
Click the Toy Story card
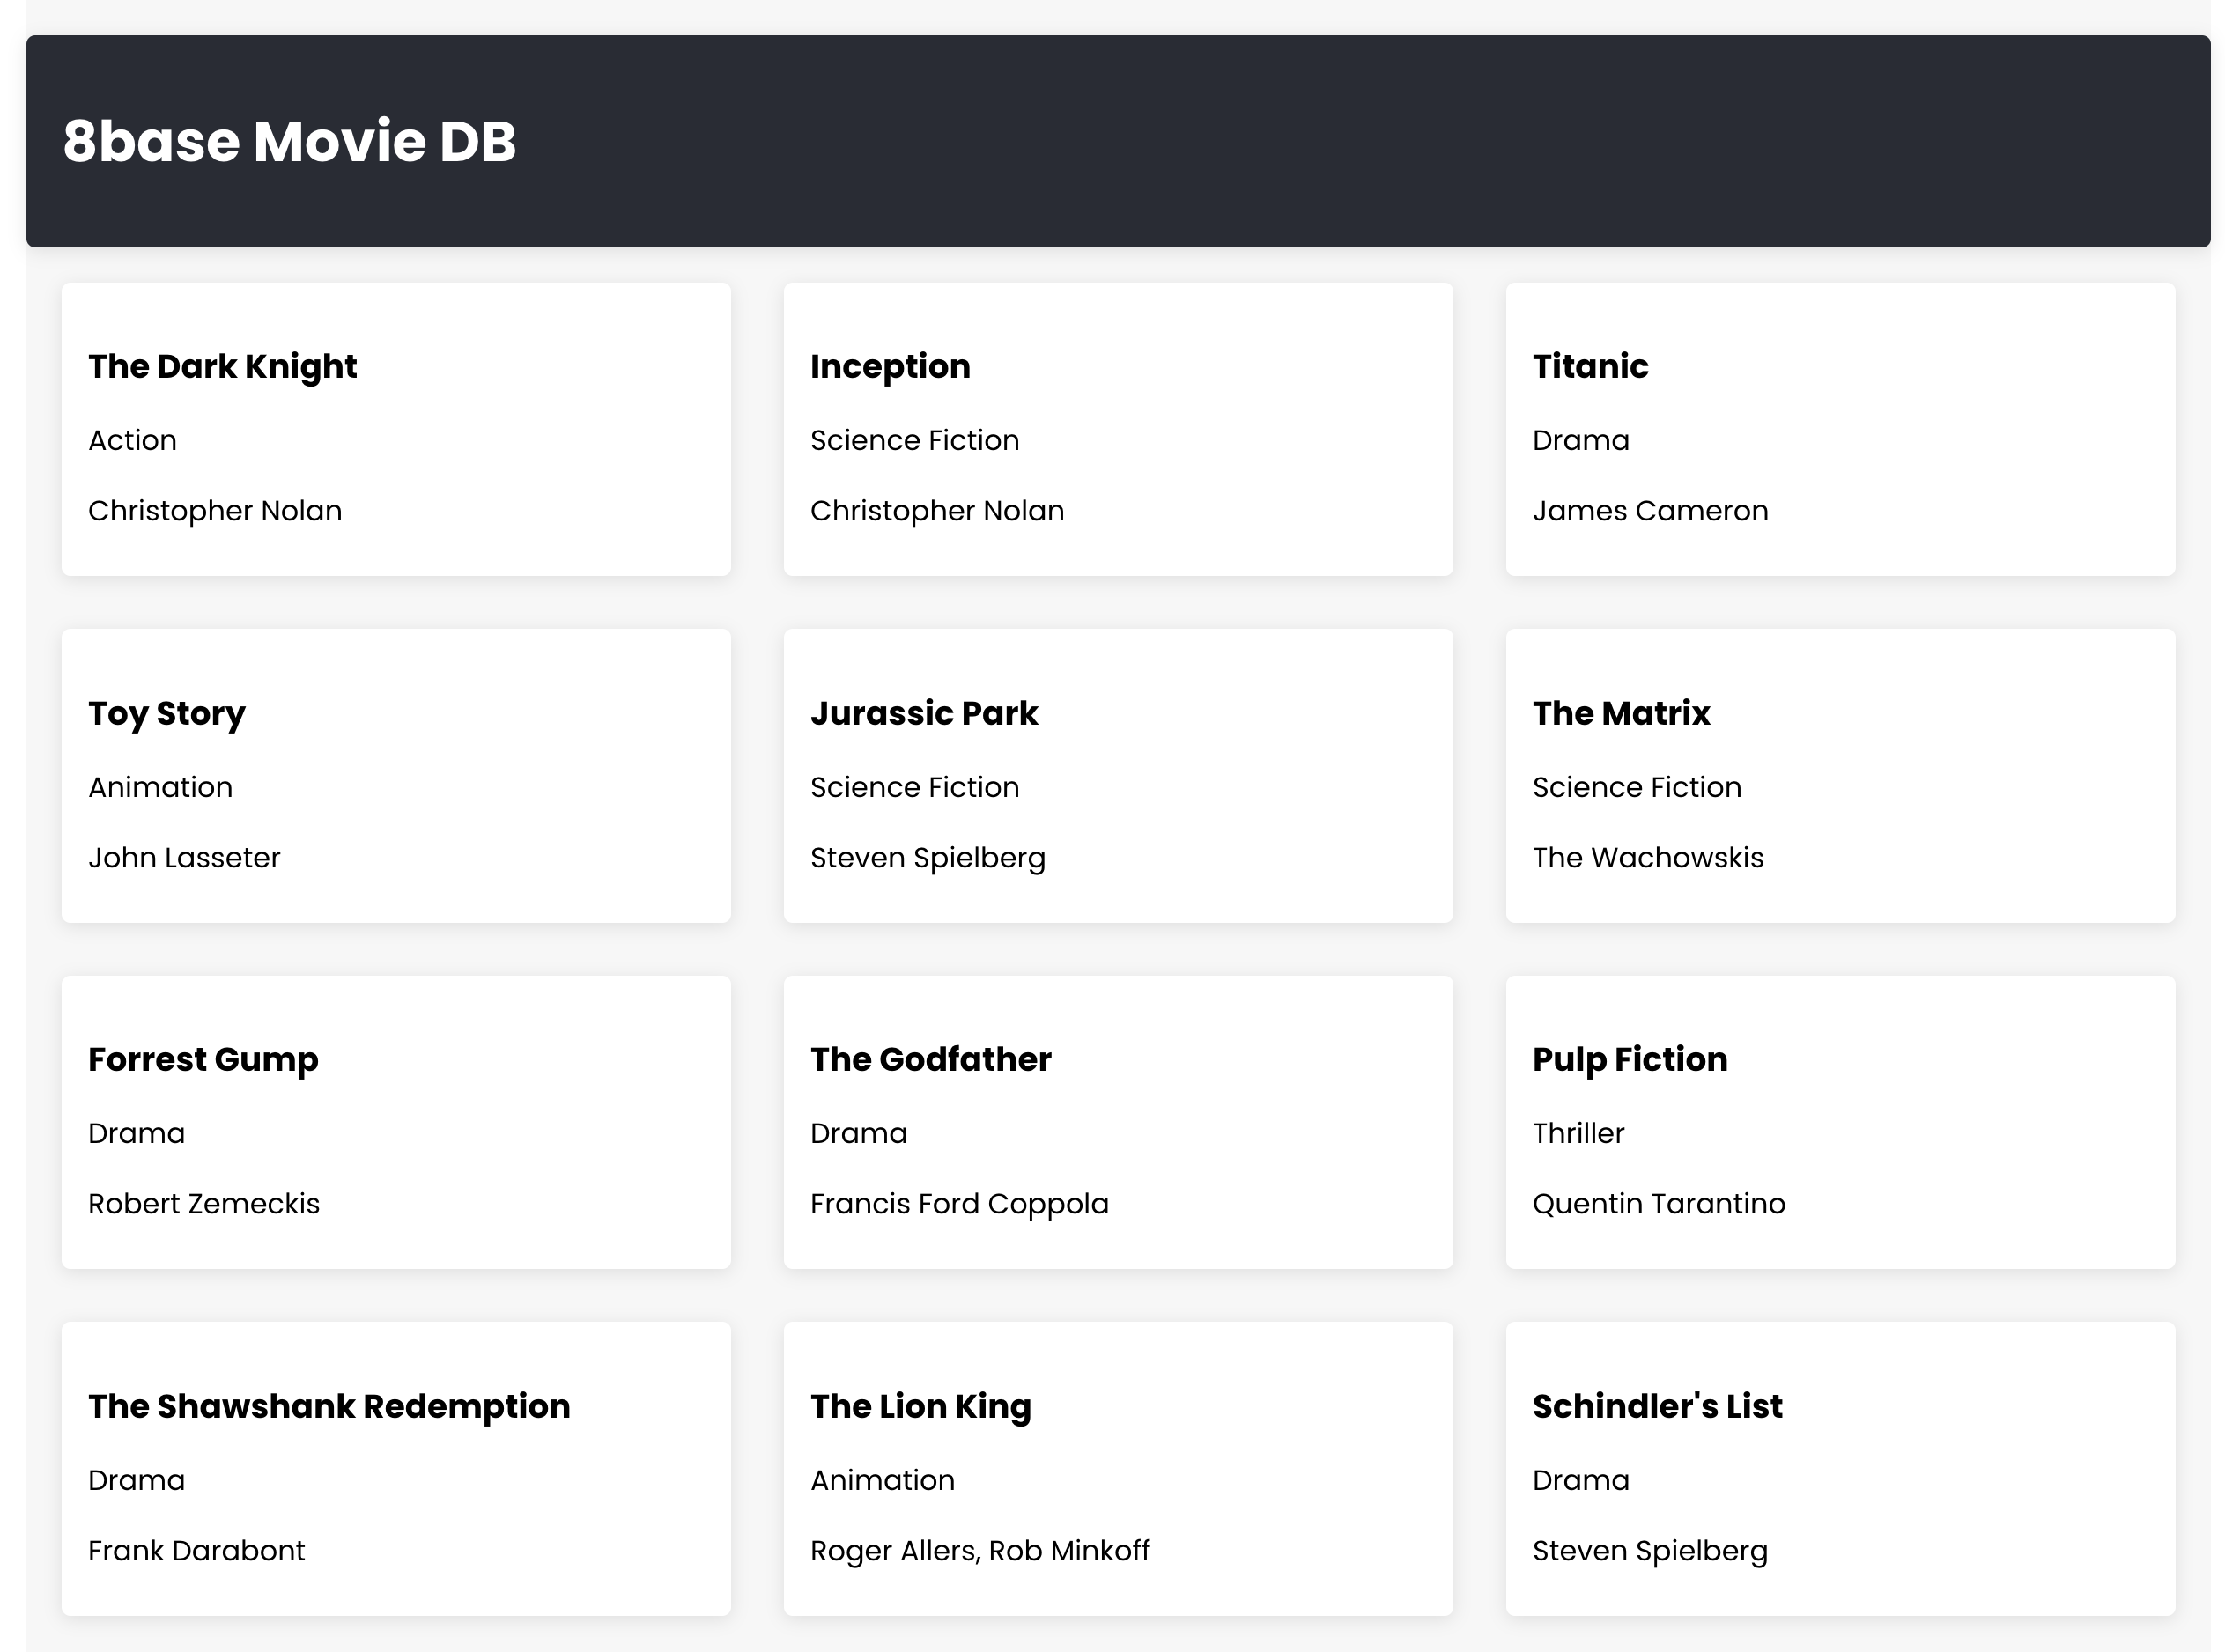tap(396, 775)
